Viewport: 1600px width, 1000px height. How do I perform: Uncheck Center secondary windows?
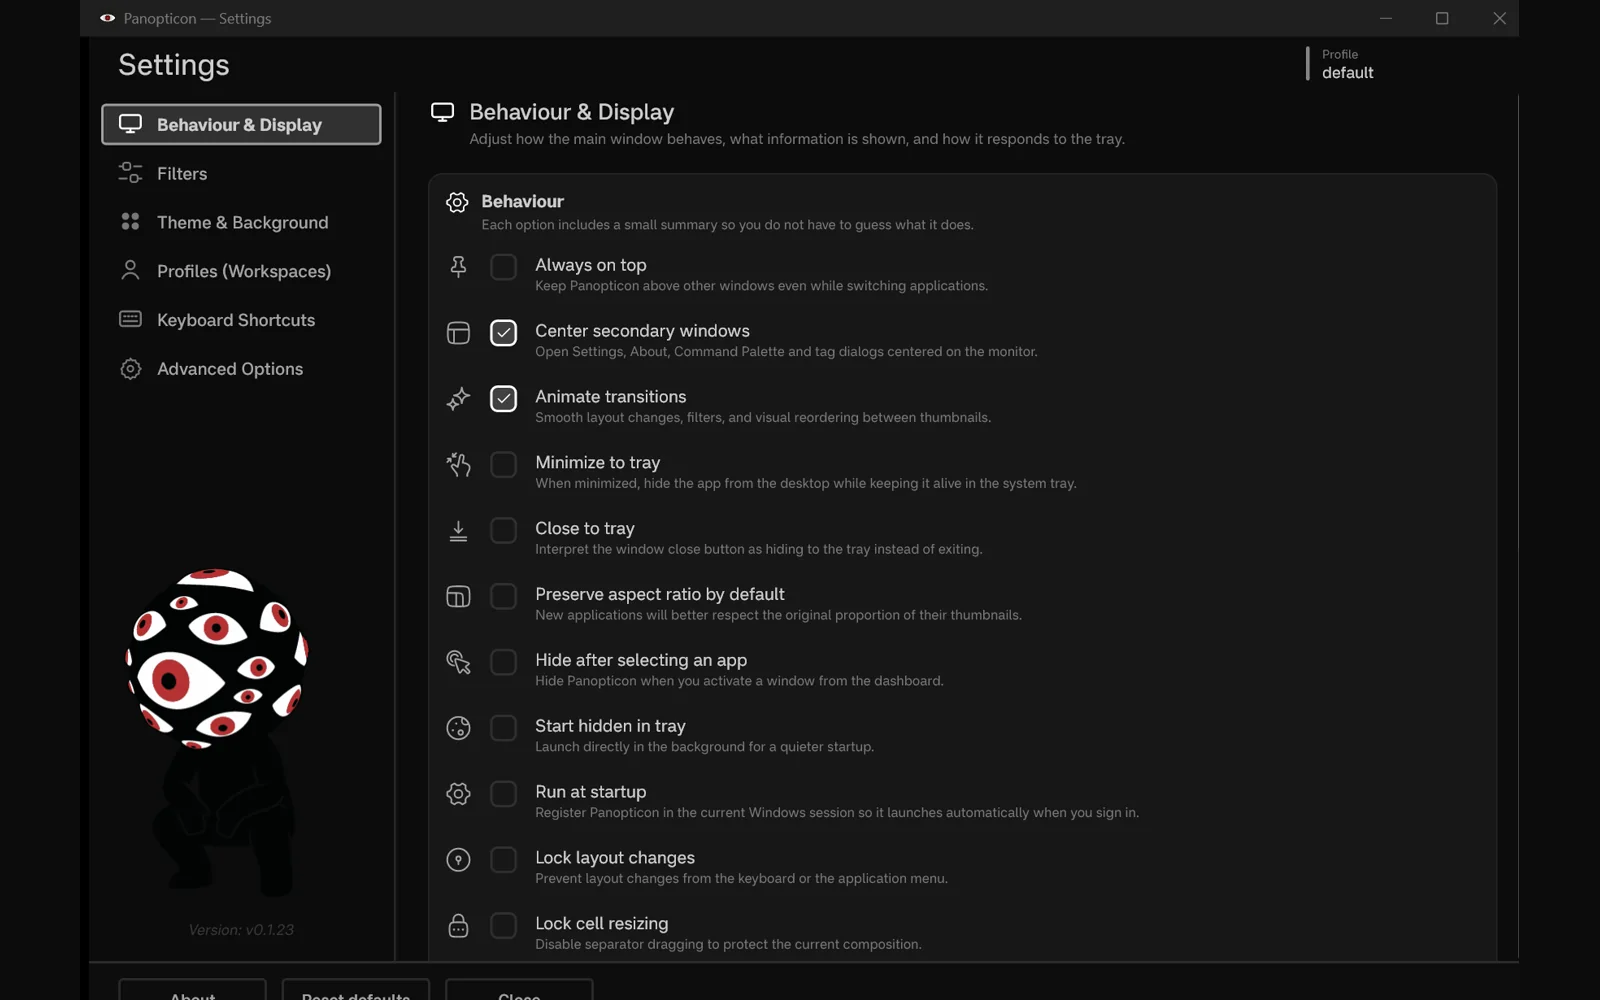click(503, 333)
